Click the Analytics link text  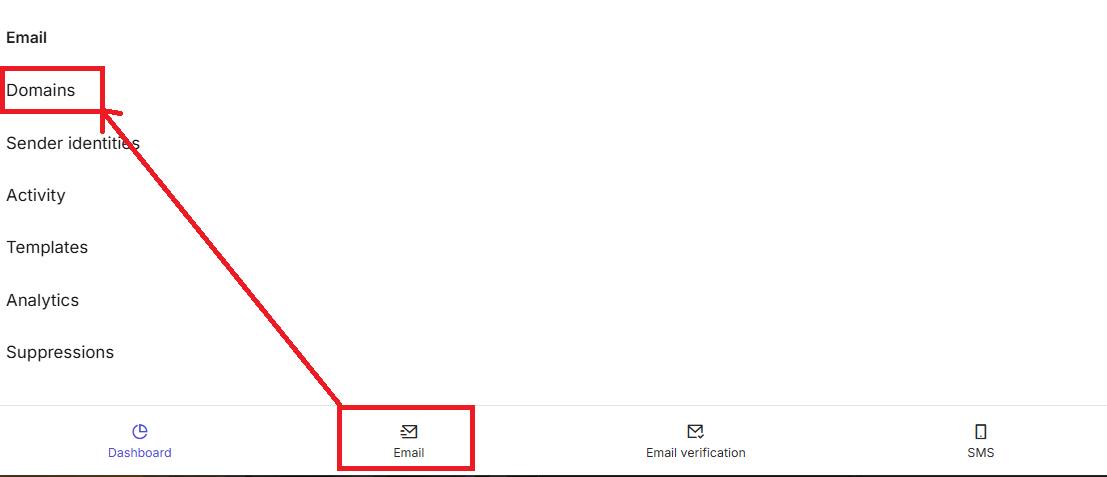(x=42, y=300)
